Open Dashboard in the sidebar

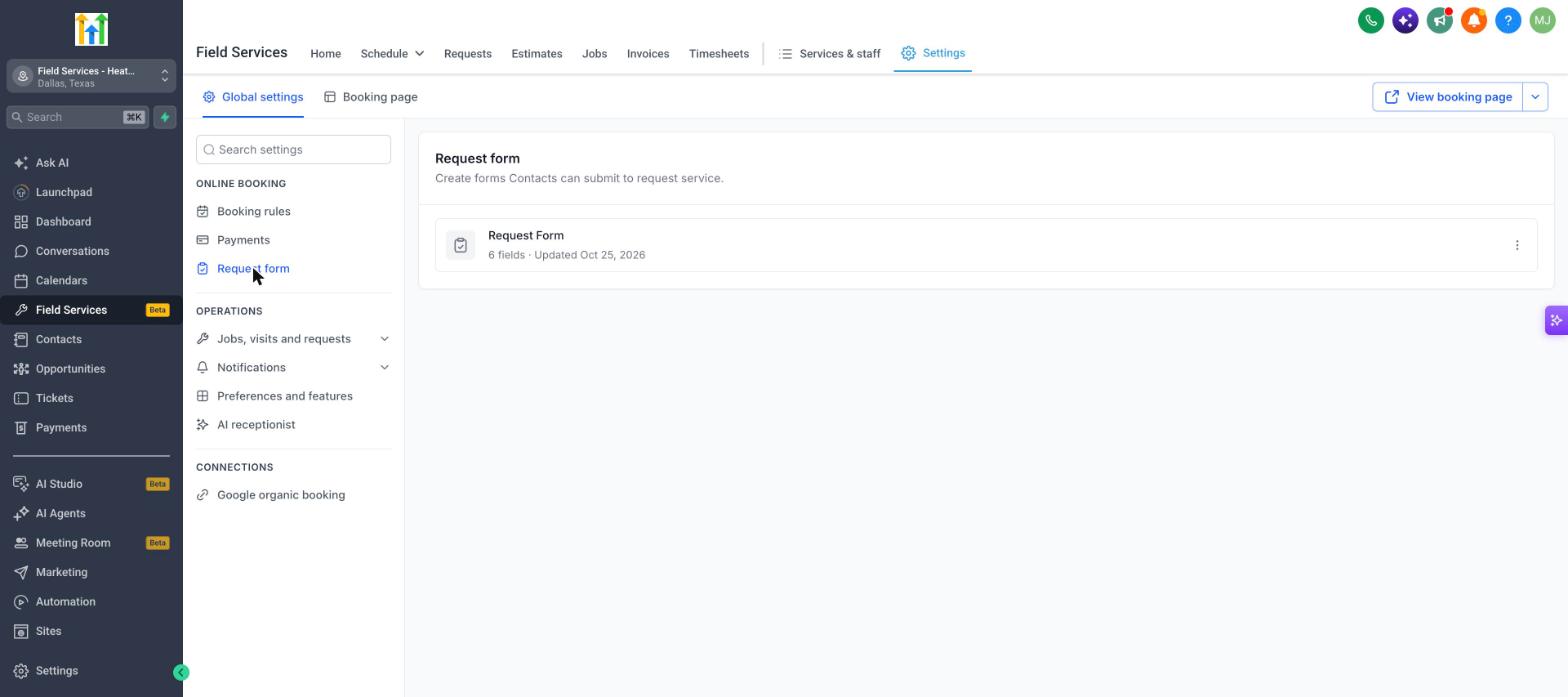pos(91,222)
